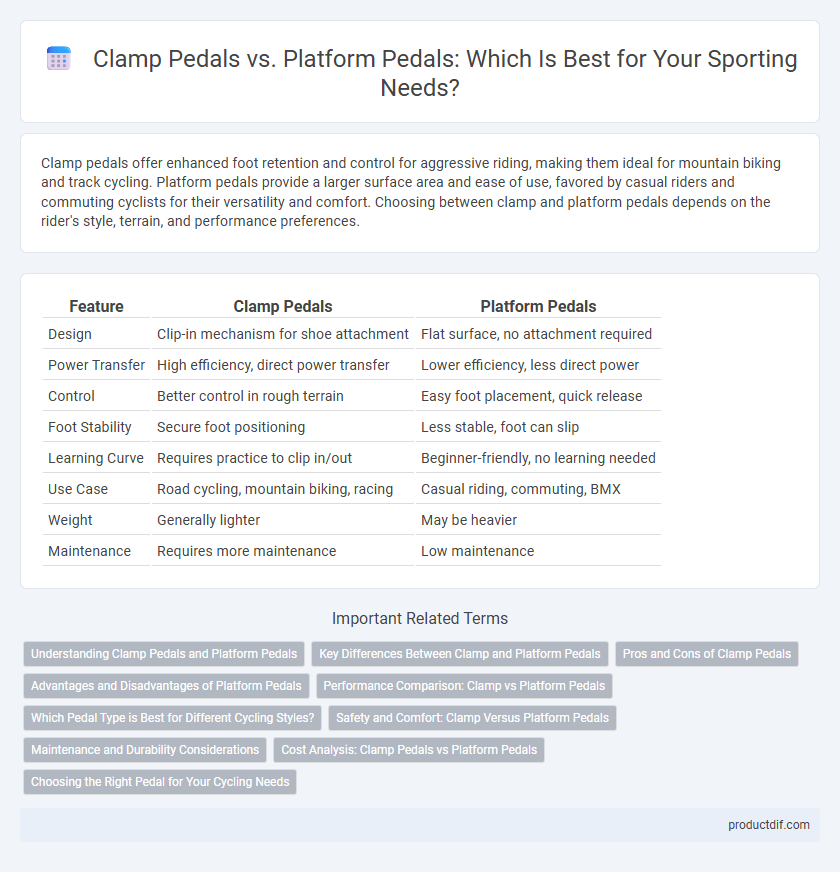840x872 pixels.
Task: Open Key Differences Between Clamp and Platform Pedals
Action: (459, 654)
